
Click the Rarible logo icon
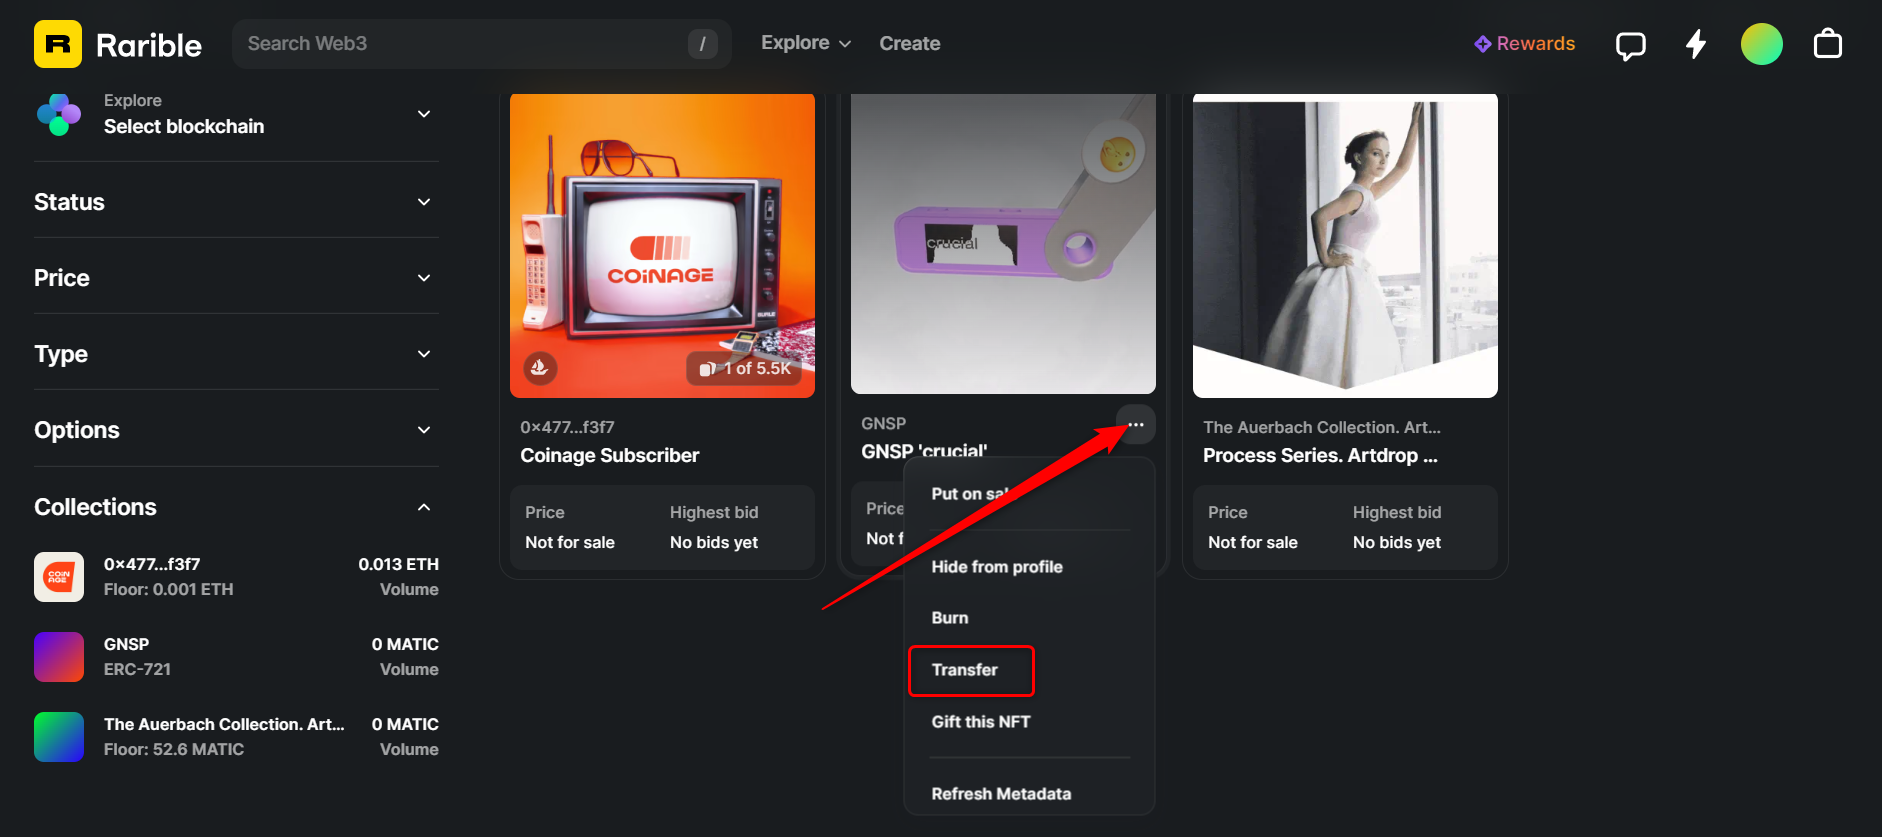click(58, 44)
